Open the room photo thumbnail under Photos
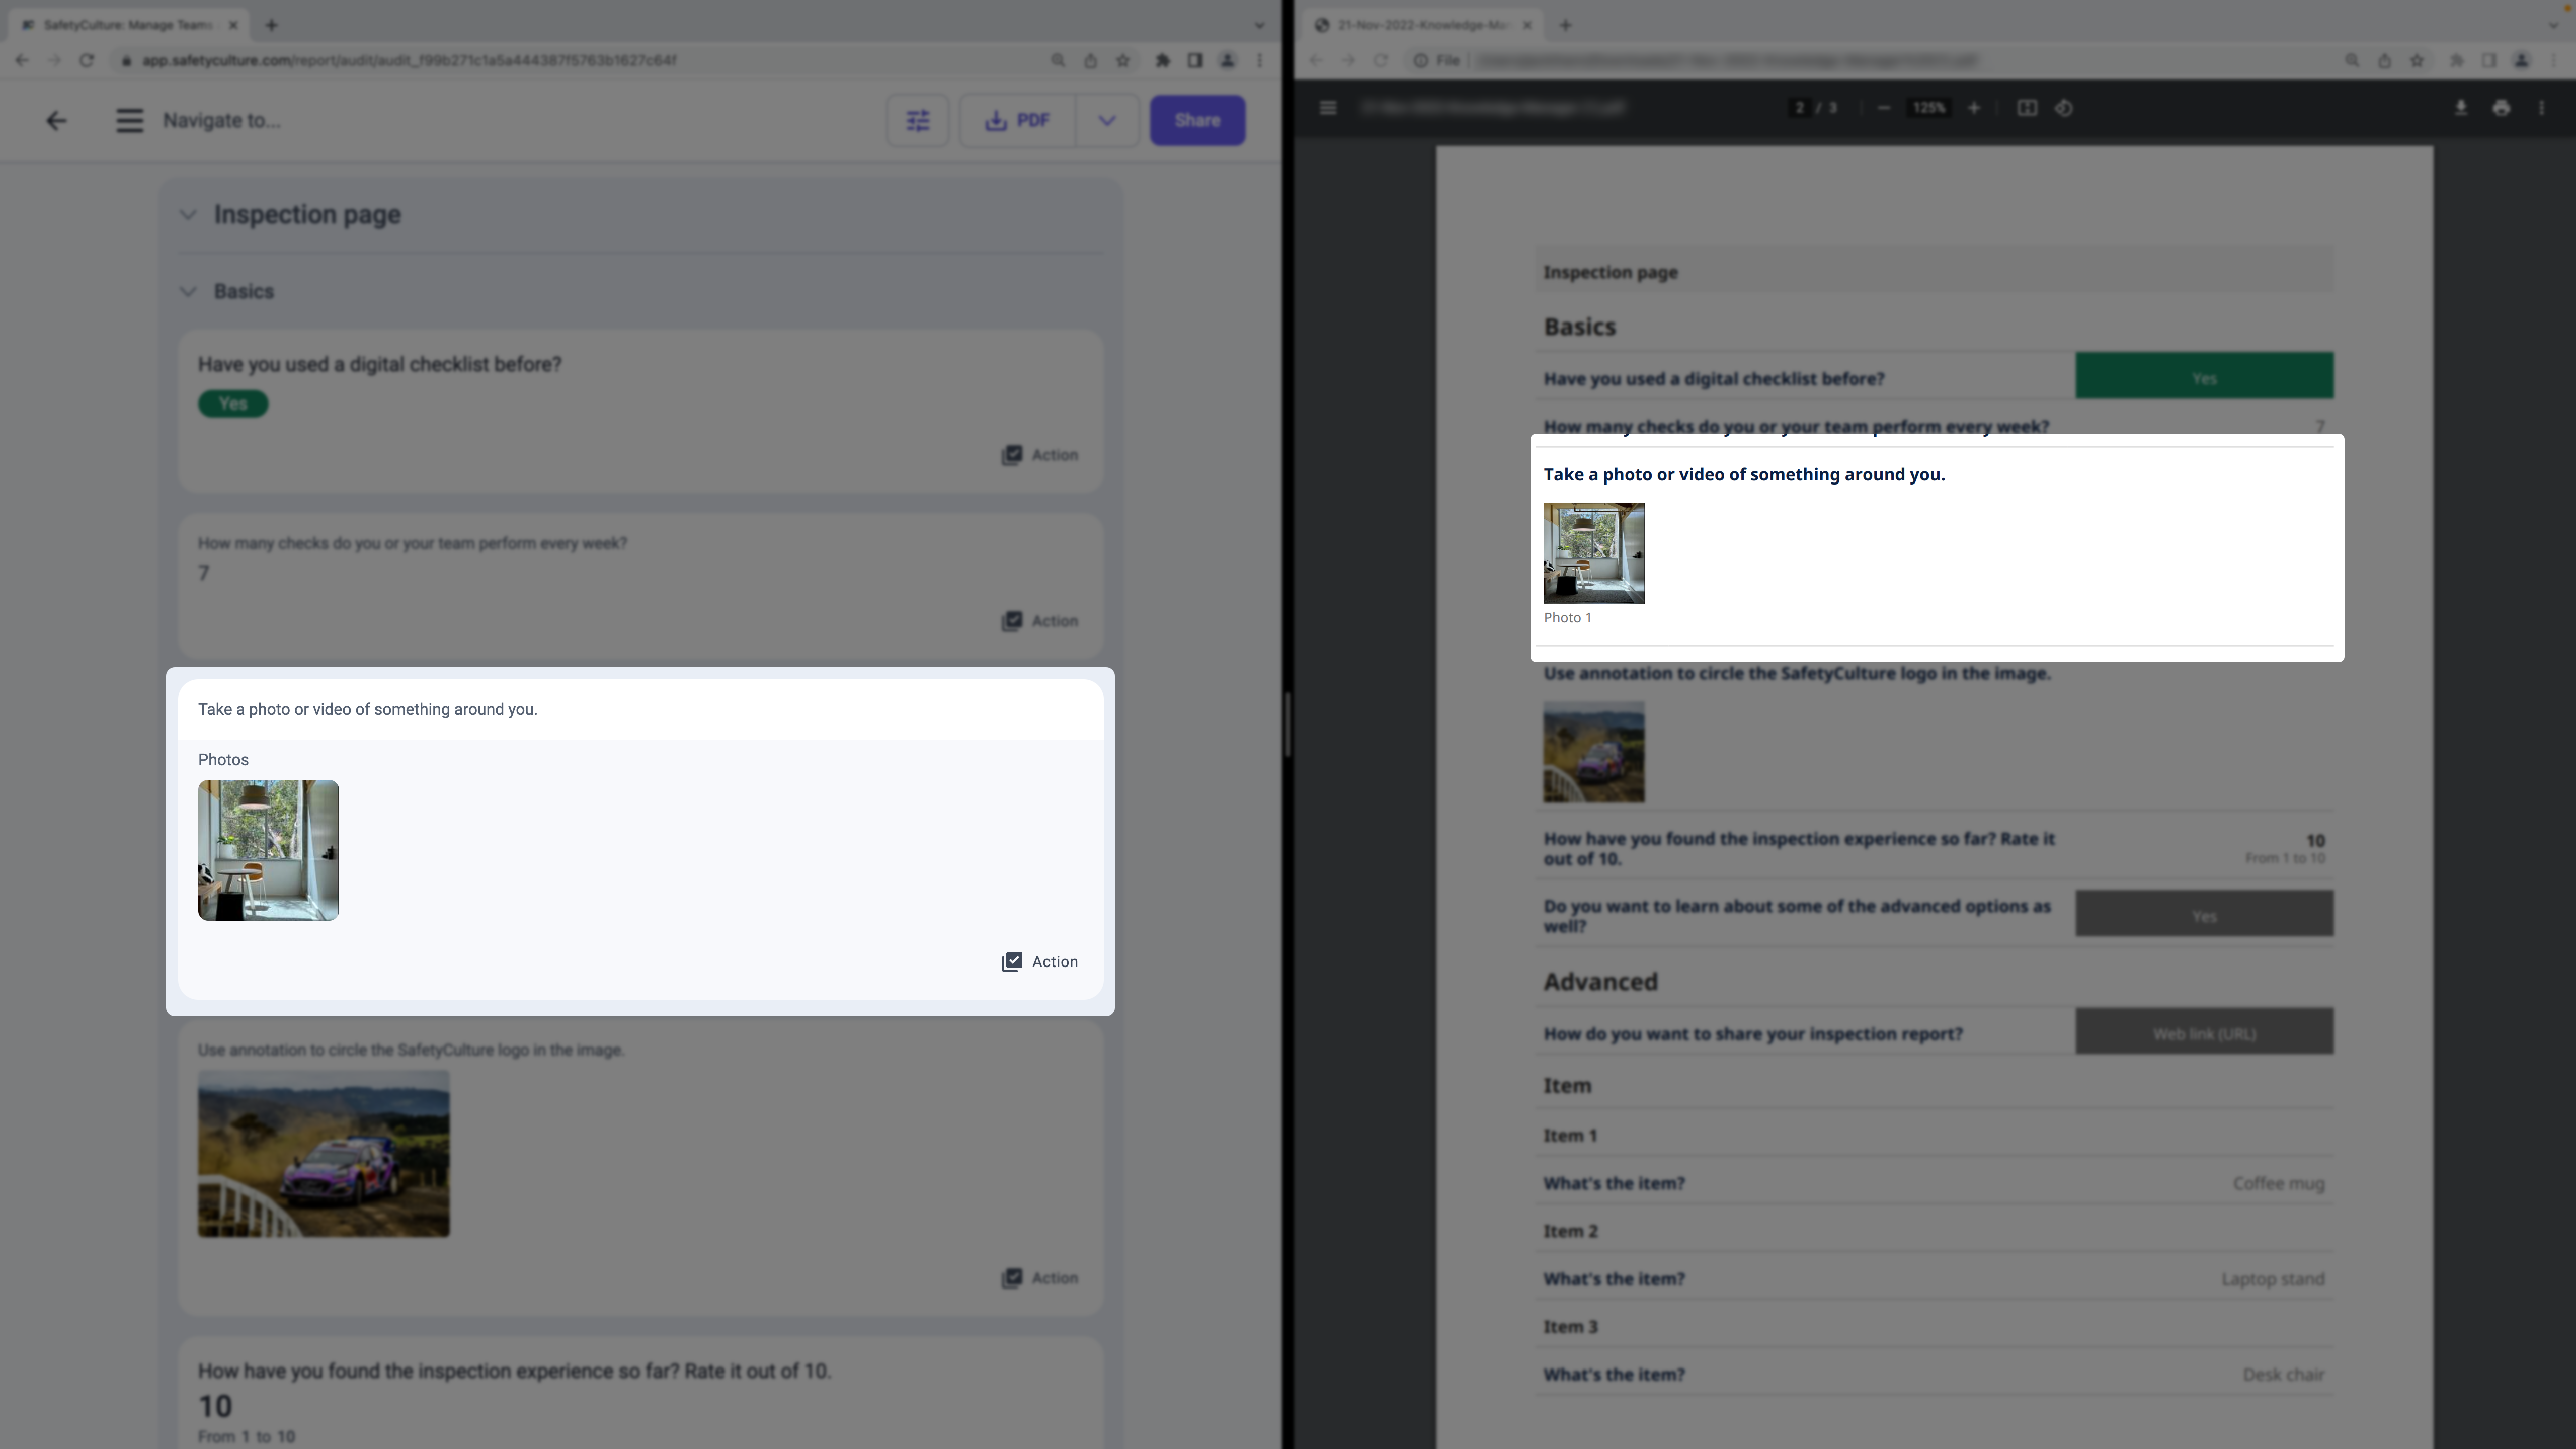The height and width of the screenshot is (1449, 2576). tap(268, 850)
